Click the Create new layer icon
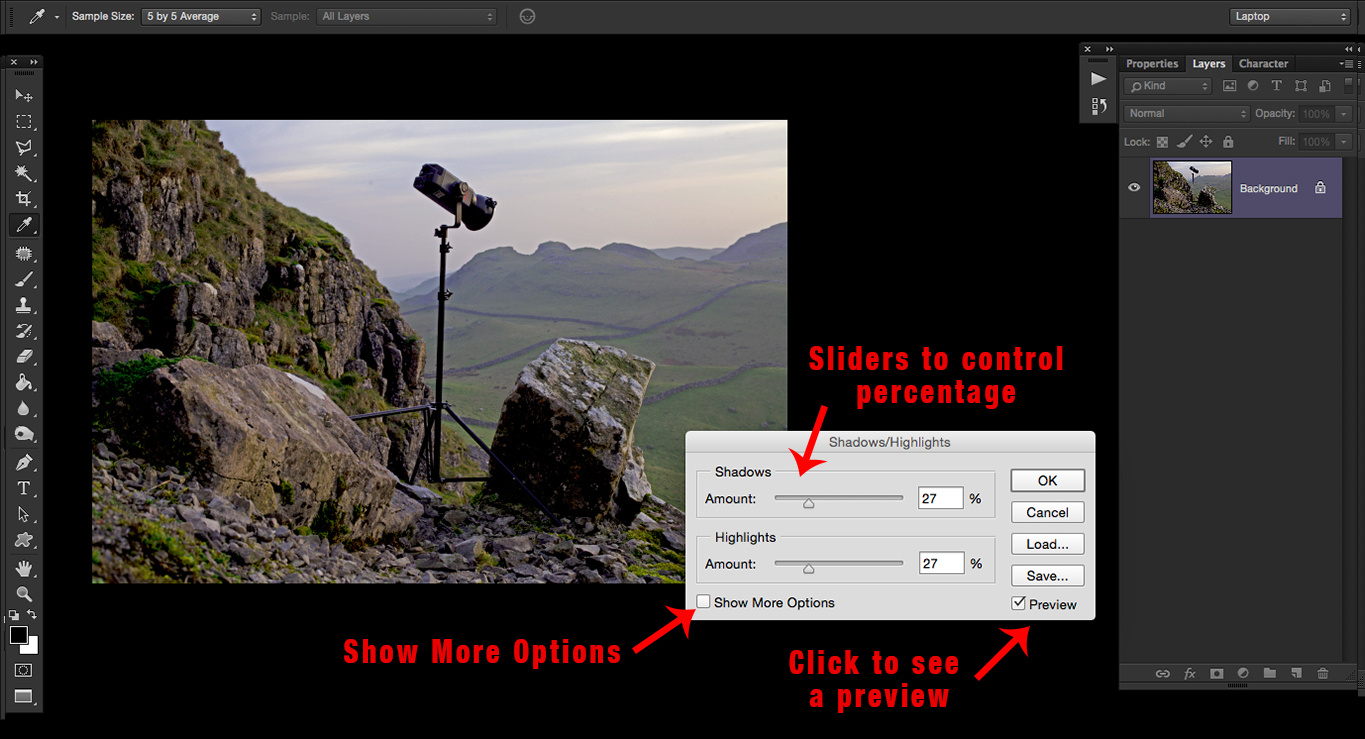Image resolution: width=1365 pixels, height=739 pixels. 1296,674
